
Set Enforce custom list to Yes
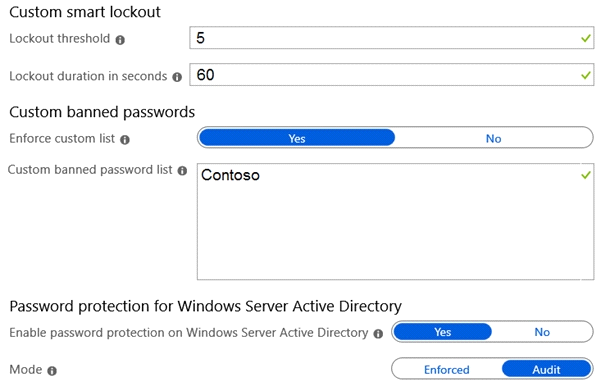pos(297,138)
